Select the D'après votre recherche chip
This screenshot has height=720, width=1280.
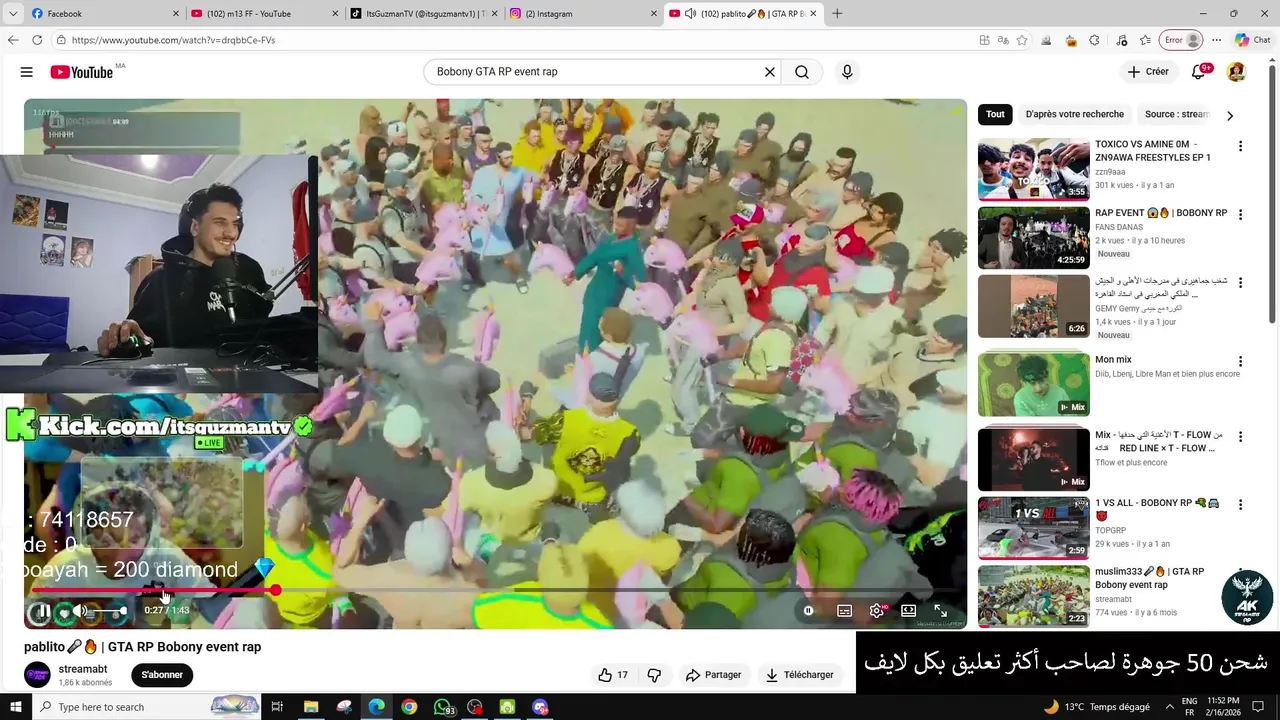[1075, 114]
